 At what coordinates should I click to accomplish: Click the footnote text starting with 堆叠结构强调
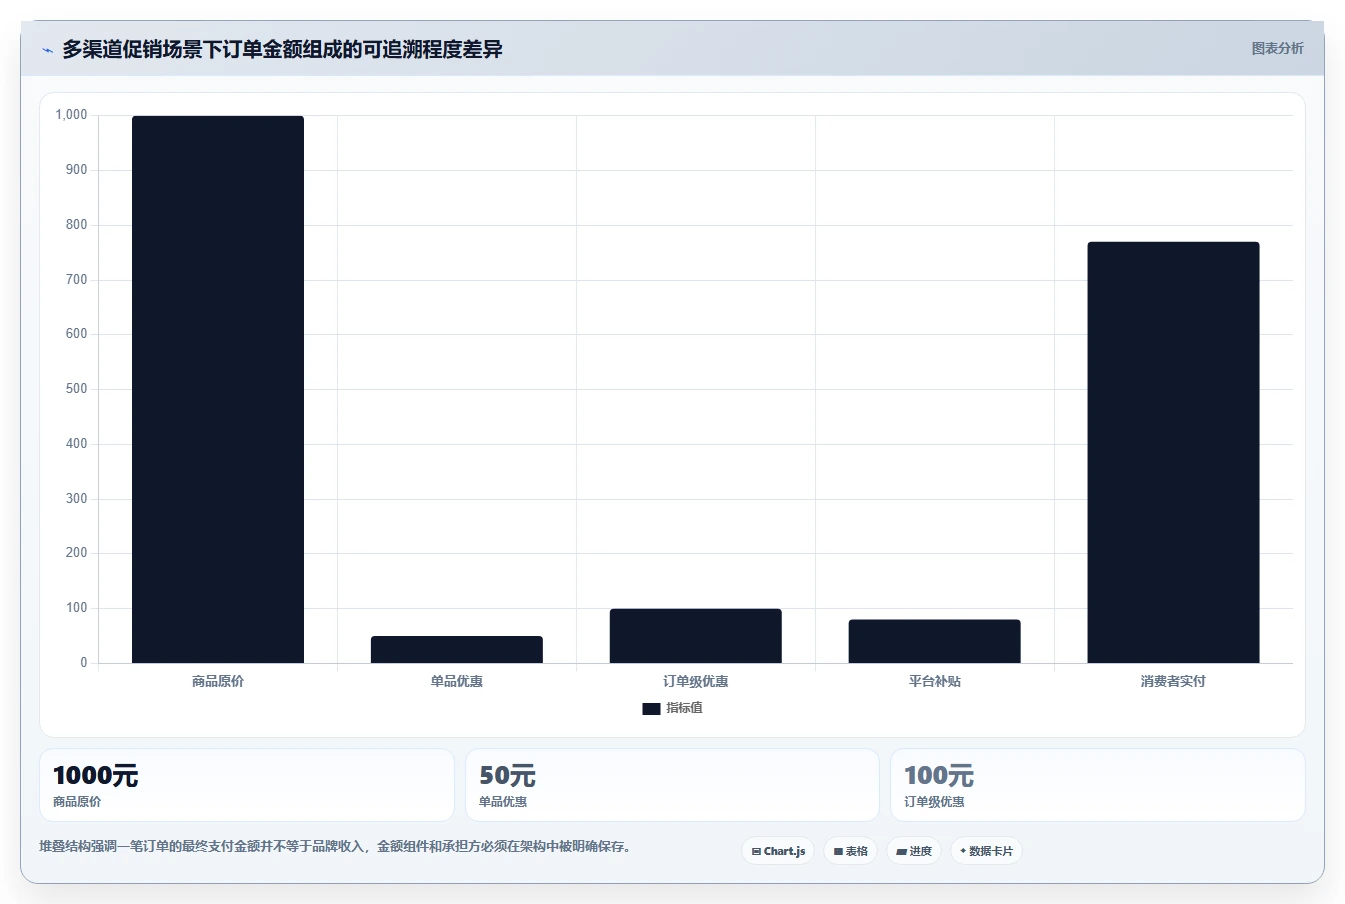(335, 847)
